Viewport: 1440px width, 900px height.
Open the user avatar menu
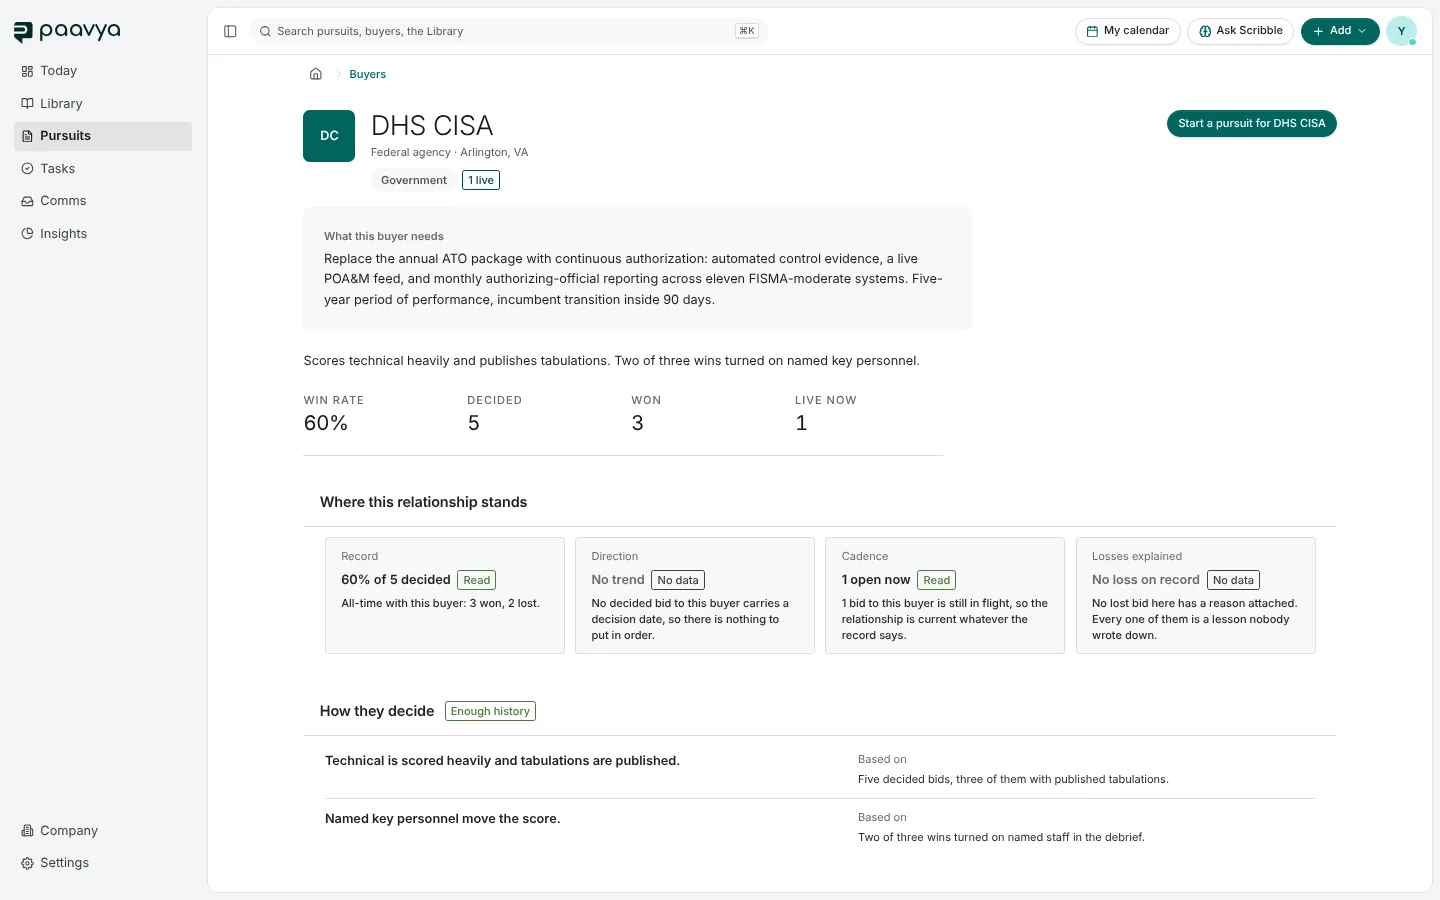tap(1401, 31)
